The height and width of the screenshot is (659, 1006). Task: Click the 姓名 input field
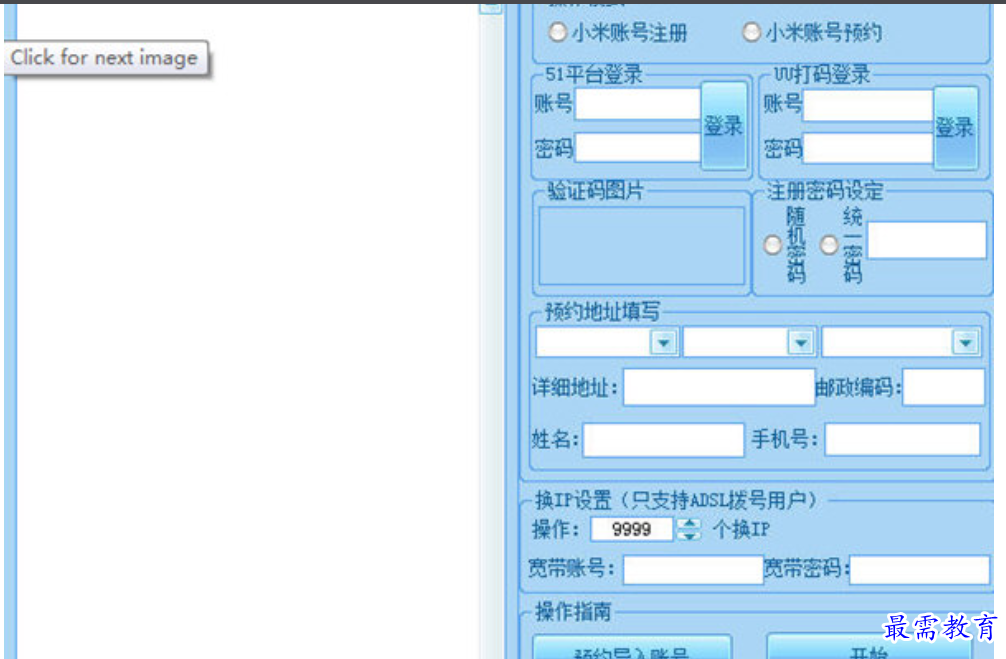(x=663, y=440)
